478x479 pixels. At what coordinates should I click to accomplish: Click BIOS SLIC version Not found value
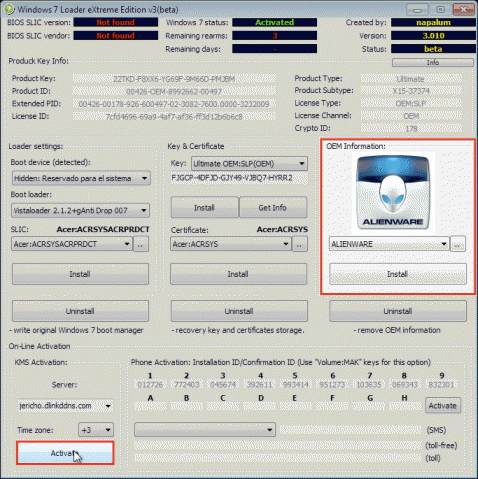pos(116,22)
